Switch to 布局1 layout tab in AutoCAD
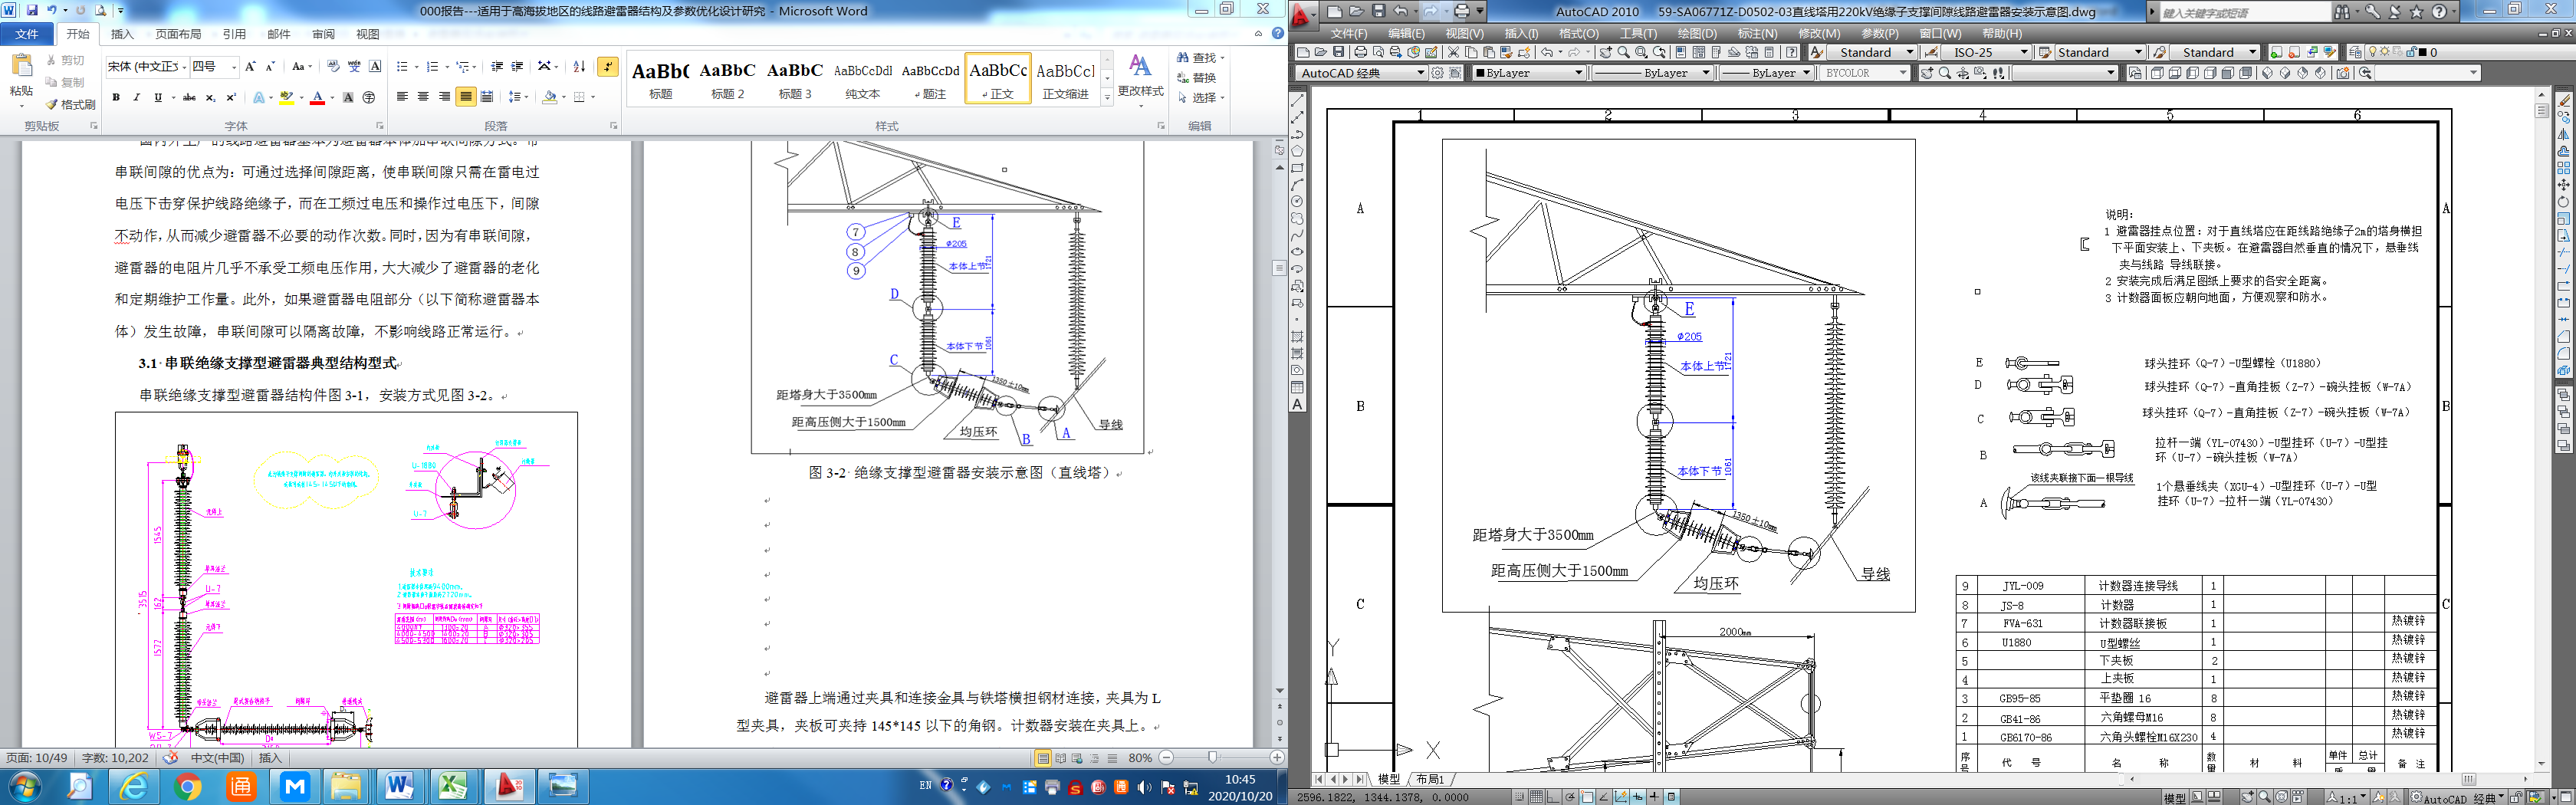 tap(1431, 779)
